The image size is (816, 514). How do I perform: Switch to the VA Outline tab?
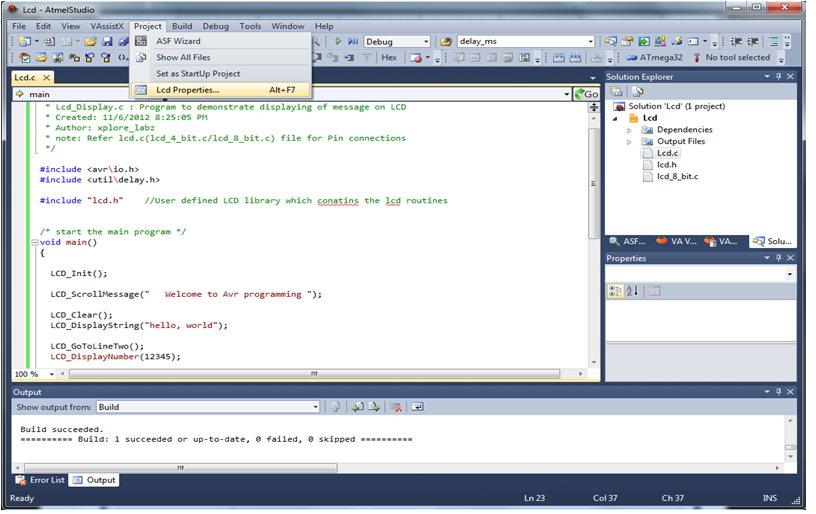tap(721, 241)
